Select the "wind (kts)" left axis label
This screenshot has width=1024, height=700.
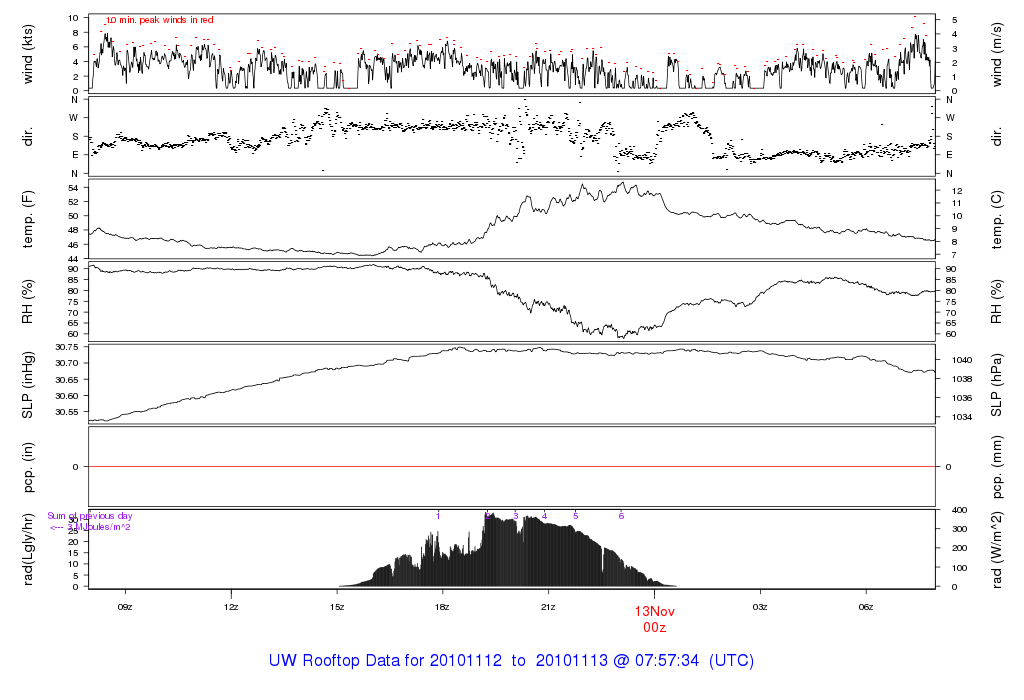click(28, 53)
